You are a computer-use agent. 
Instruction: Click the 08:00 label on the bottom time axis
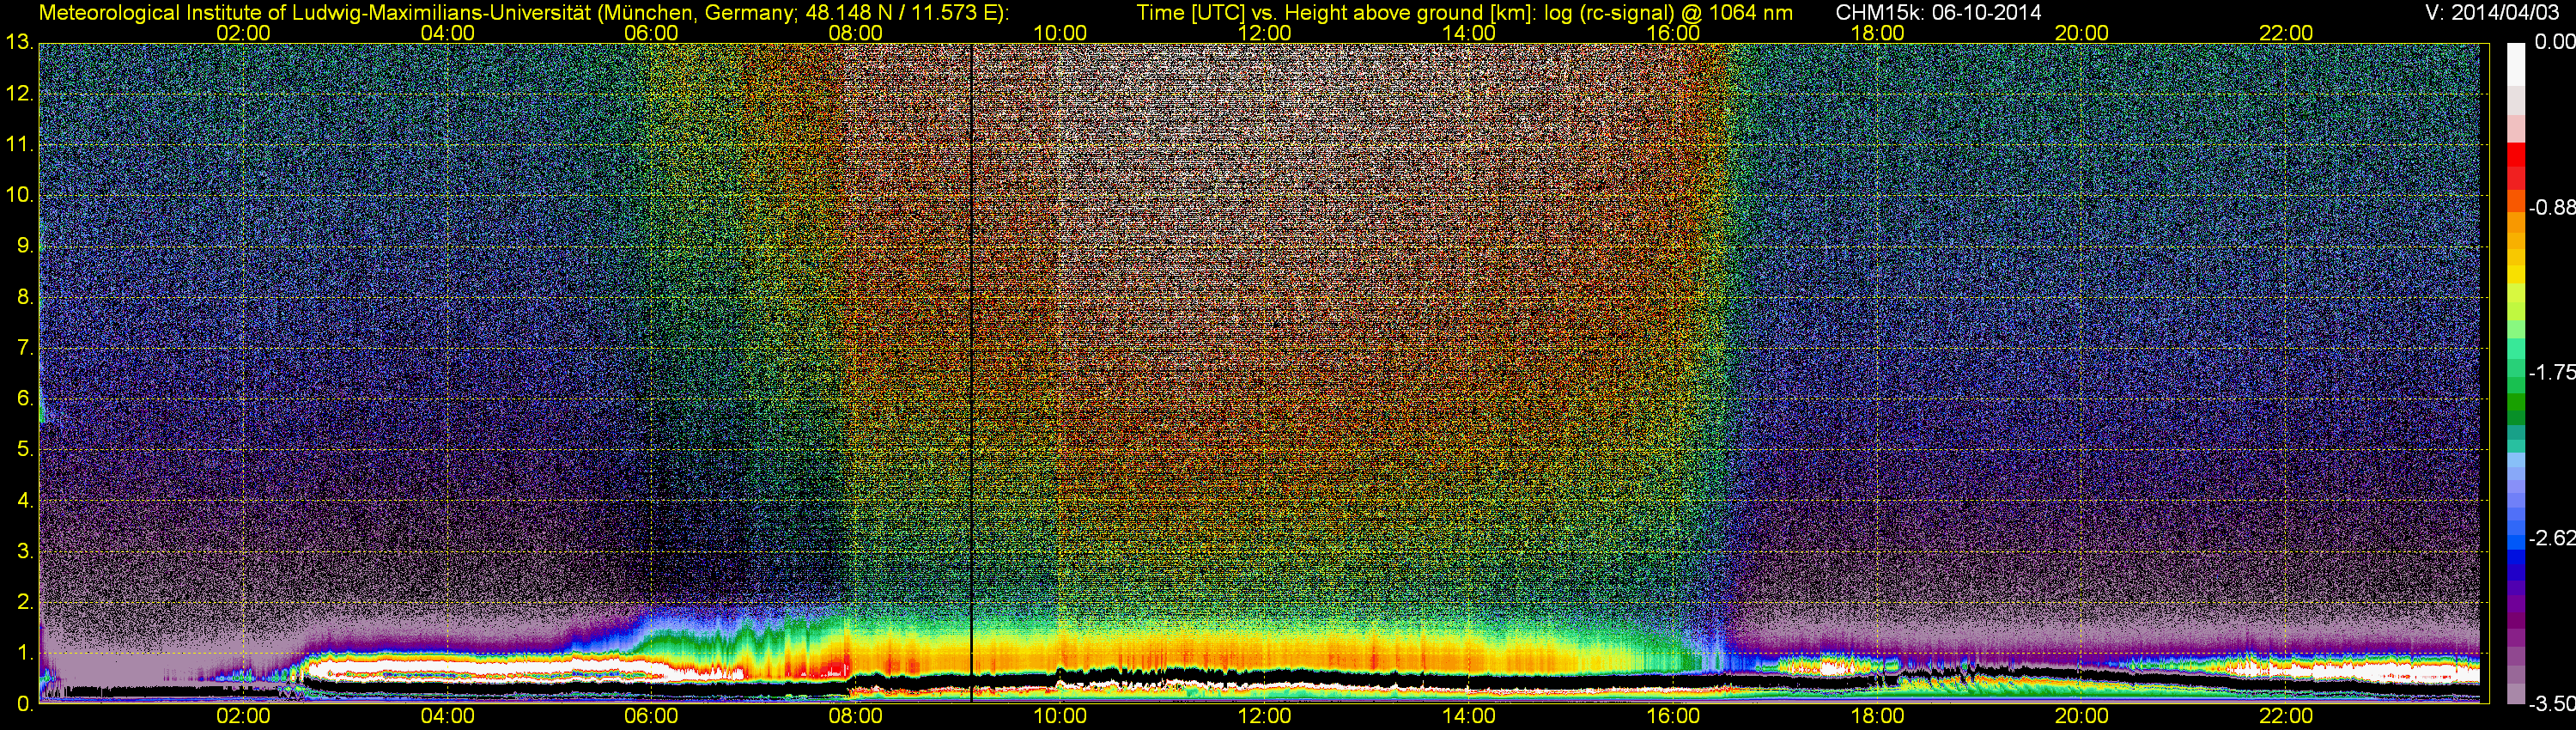click(856, 717)
